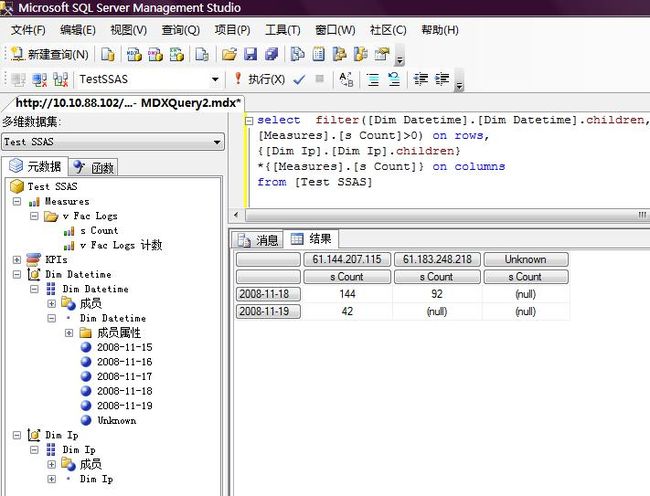Click the New Query (新建查询) button

tap(49, 54)
